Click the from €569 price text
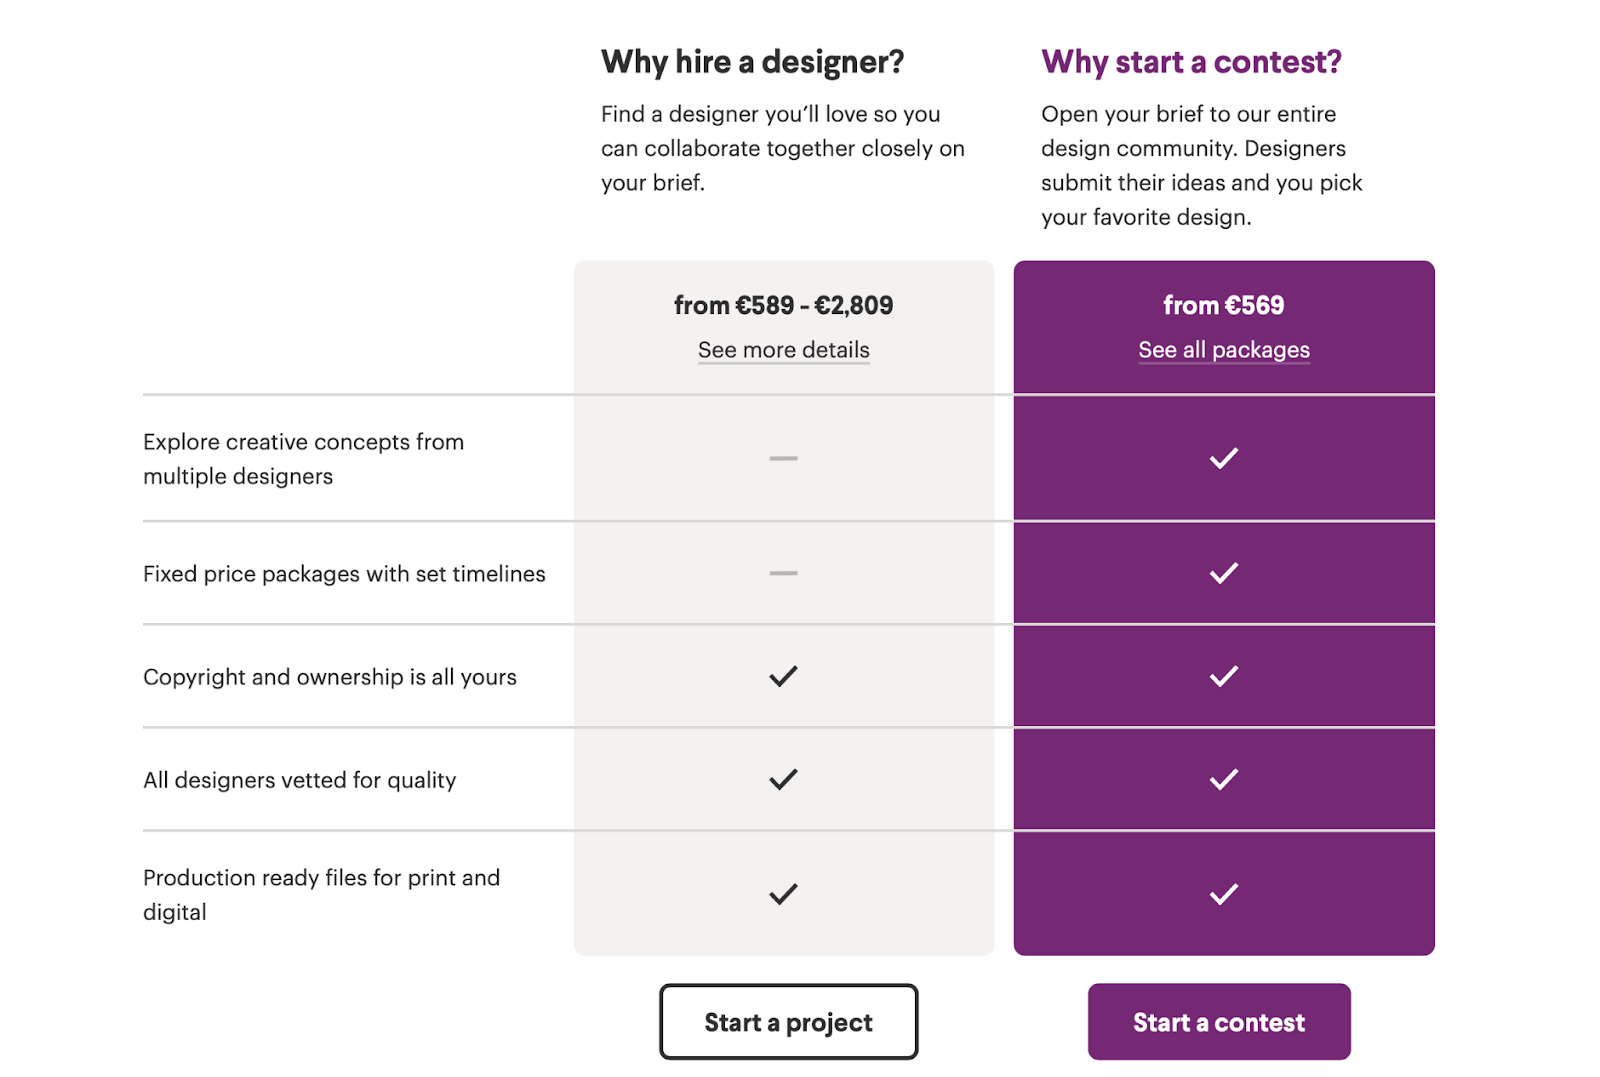Image resolution: width=1600 pixels, height=1077 pixels. 1223,305
